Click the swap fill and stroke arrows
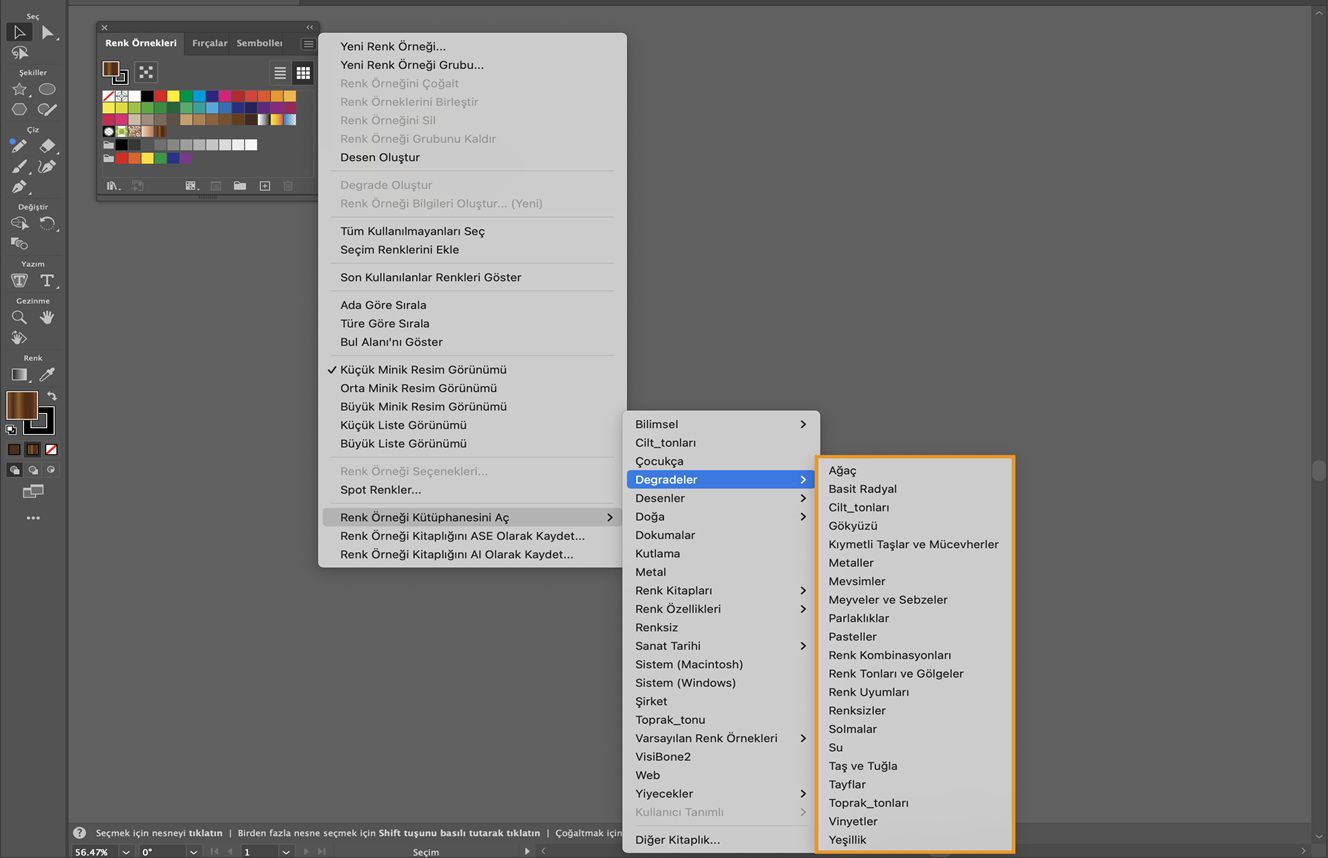Image resolution: width=1328 pixels, height=858 pixels. [x=52, y=397]
